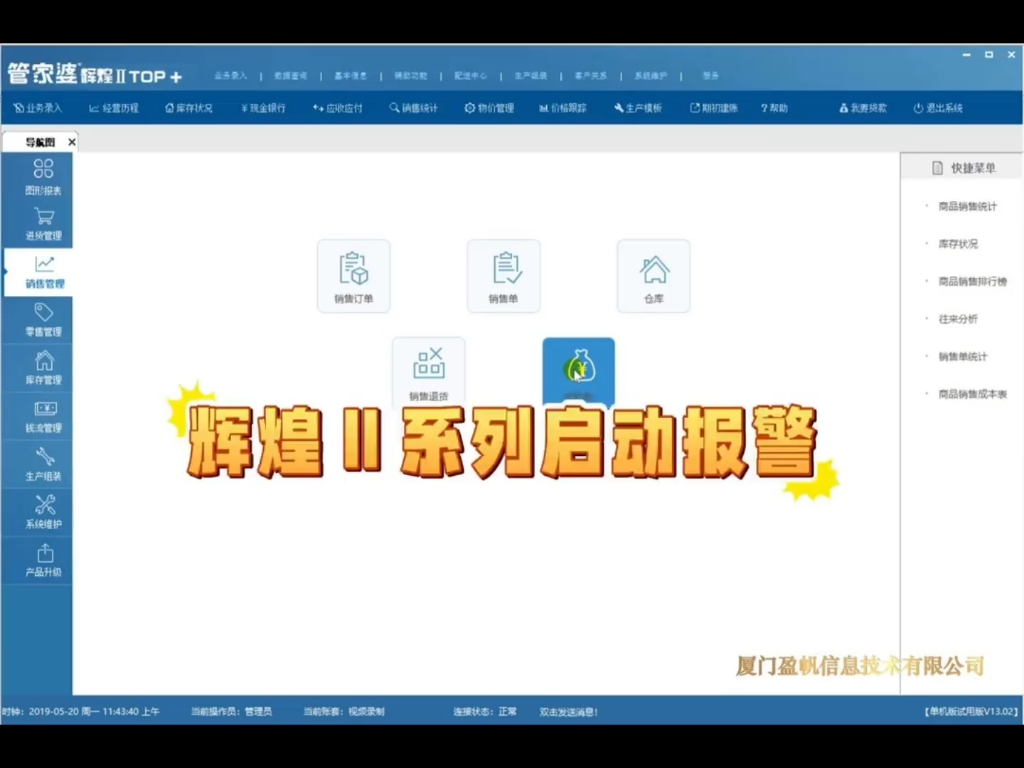
Task: Open 商品销售统计 in the quick menu
Action: pos(967,206)
